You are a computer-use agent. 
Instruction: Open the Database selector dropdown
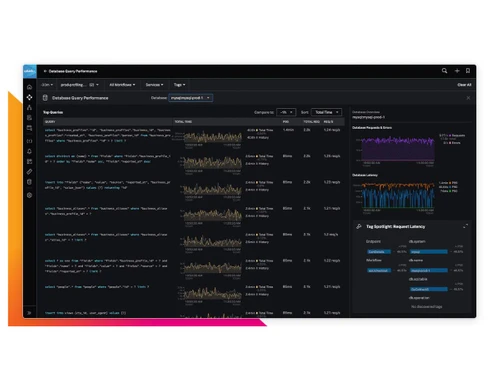point(191,98)
